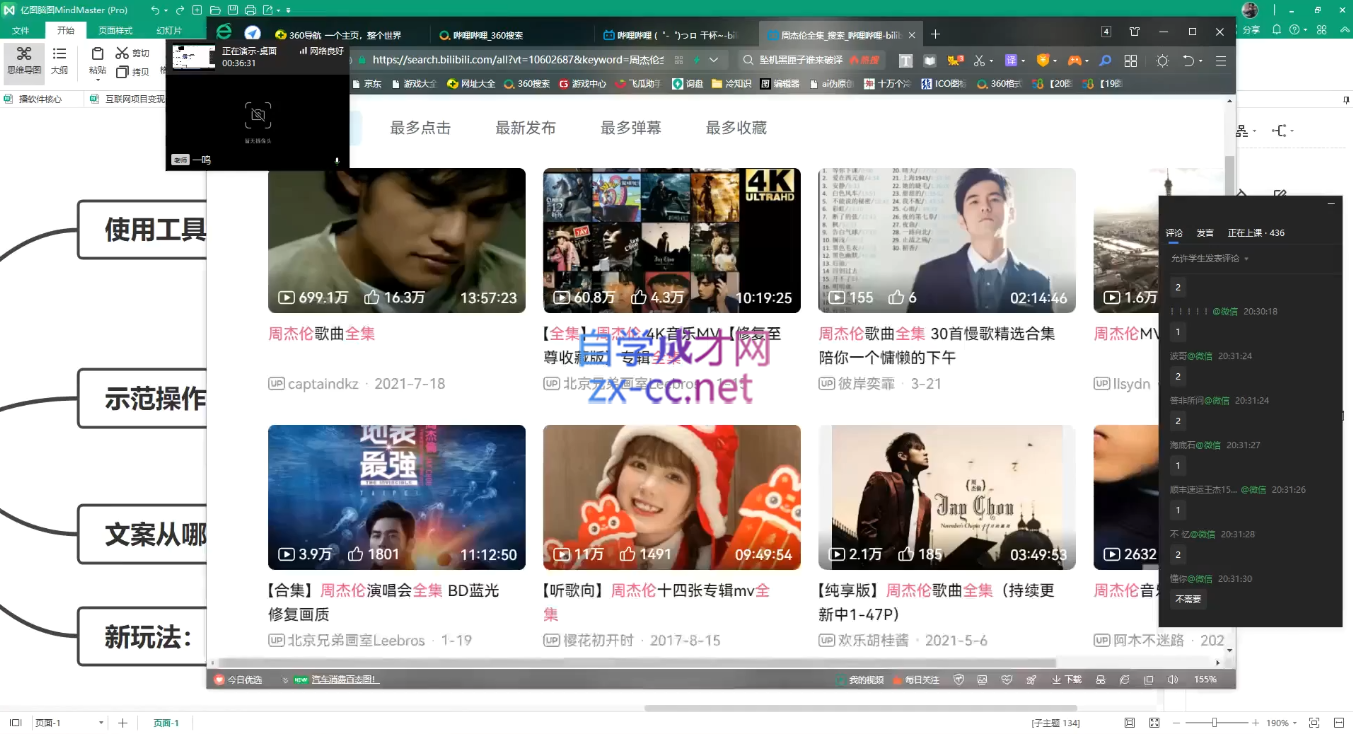This screenshot has width=1353, height=734.
Task: Open the 190% zoom level dropdown
Action: [1282, 723]
